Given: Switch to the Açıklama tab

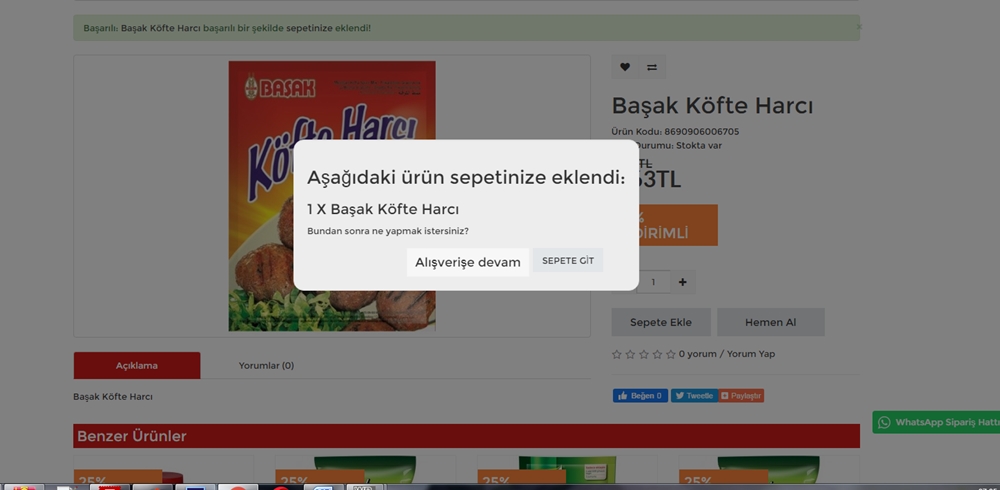Looking at the screenshot, I should [136, 366].
